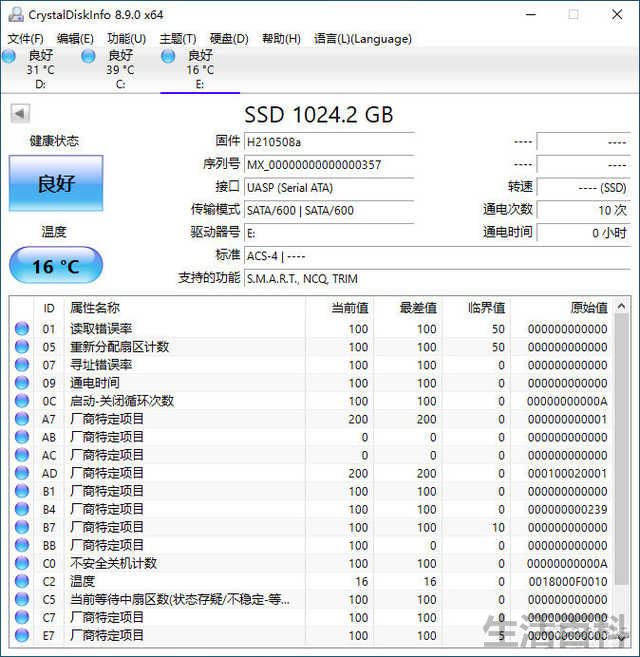The image size is (640, 657).
Task: Click the power-on hours field 0 小时
Action: (x=583, y=233)
